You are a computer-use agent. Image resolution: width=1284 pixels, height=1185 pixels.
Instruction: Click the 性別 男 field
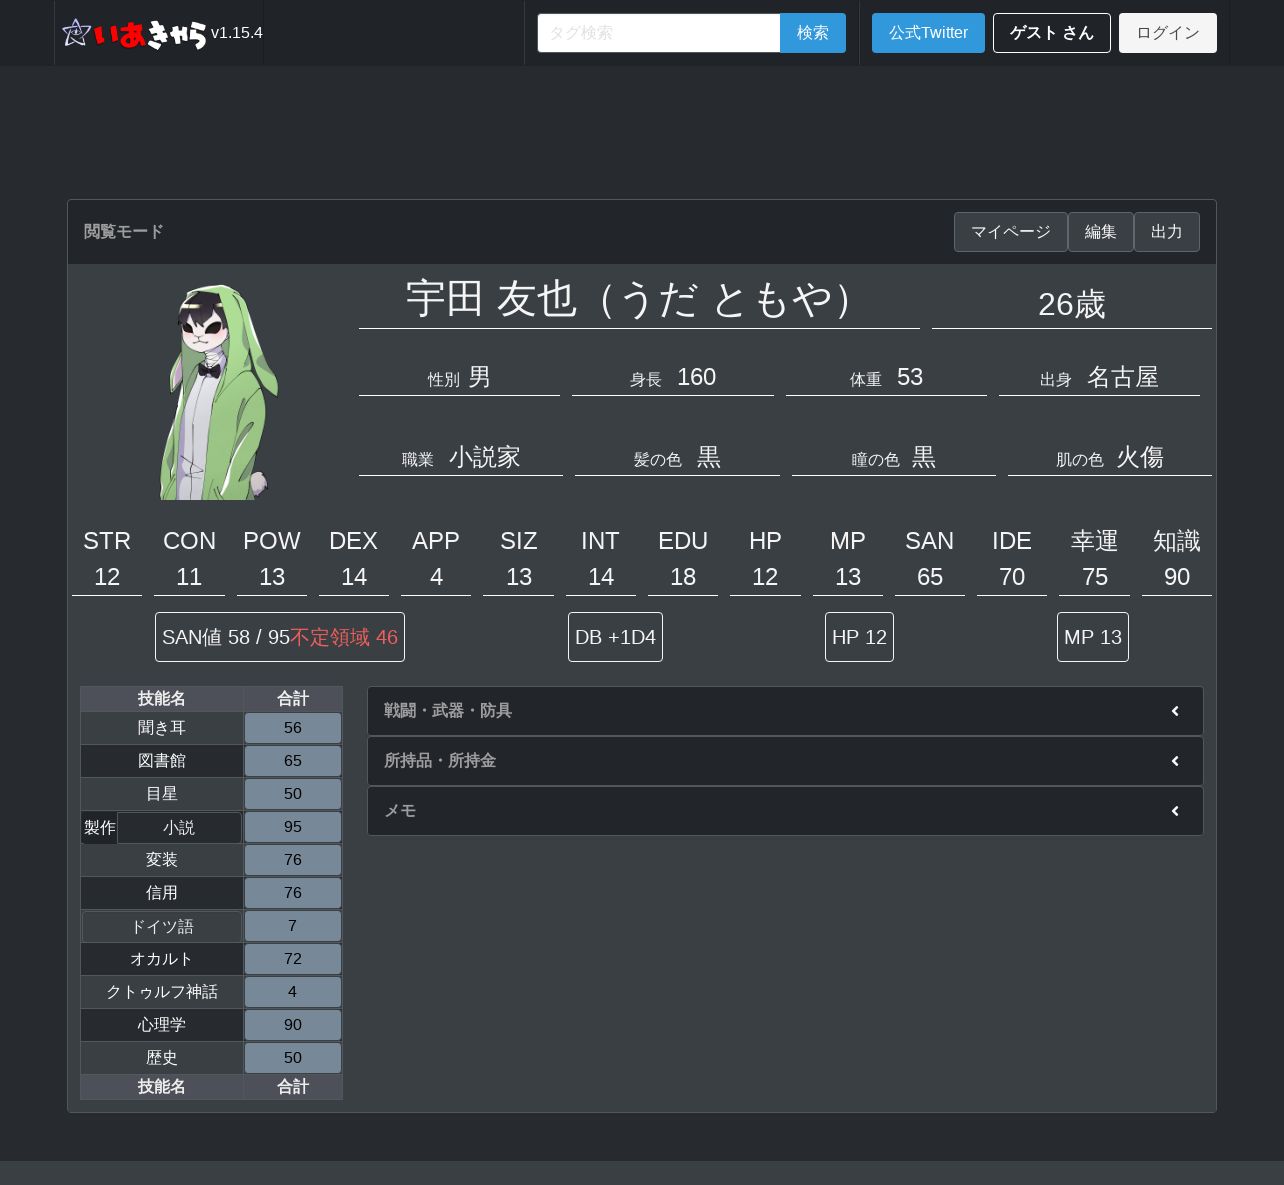pyautogui.click(x=459, y=377)
